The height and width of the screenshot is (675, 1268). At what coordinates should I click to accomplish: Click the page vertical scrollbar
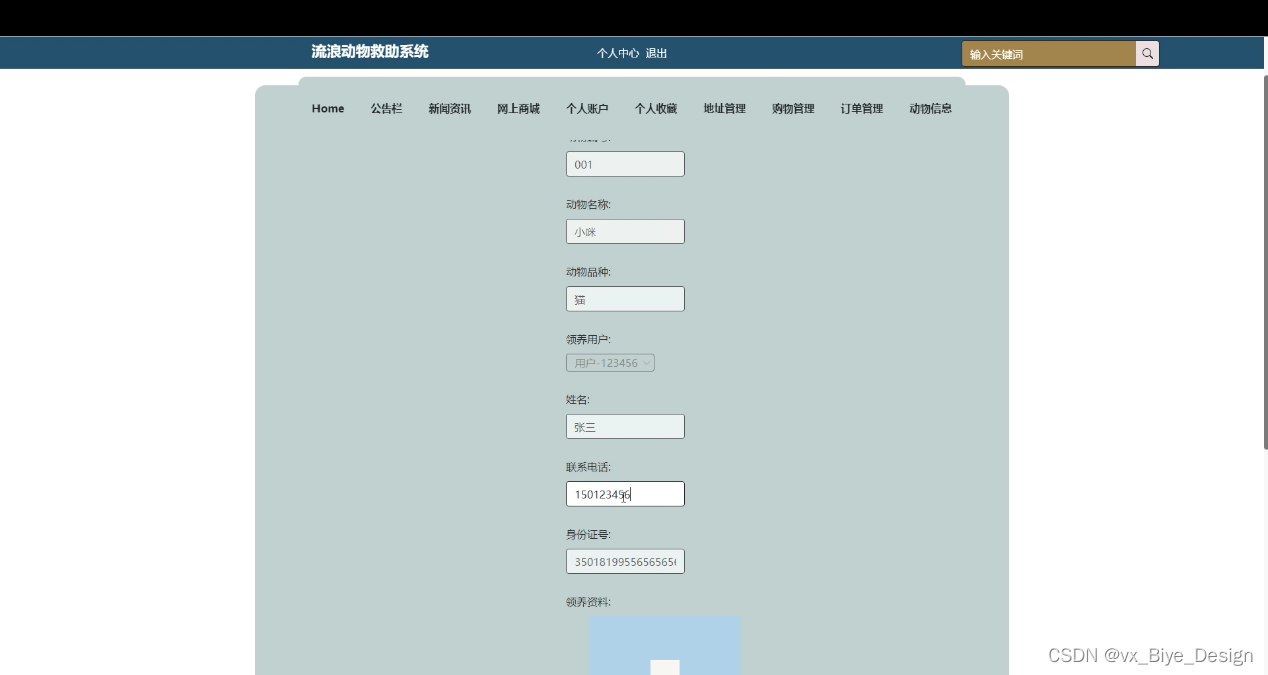click(x=1264, y=260)
